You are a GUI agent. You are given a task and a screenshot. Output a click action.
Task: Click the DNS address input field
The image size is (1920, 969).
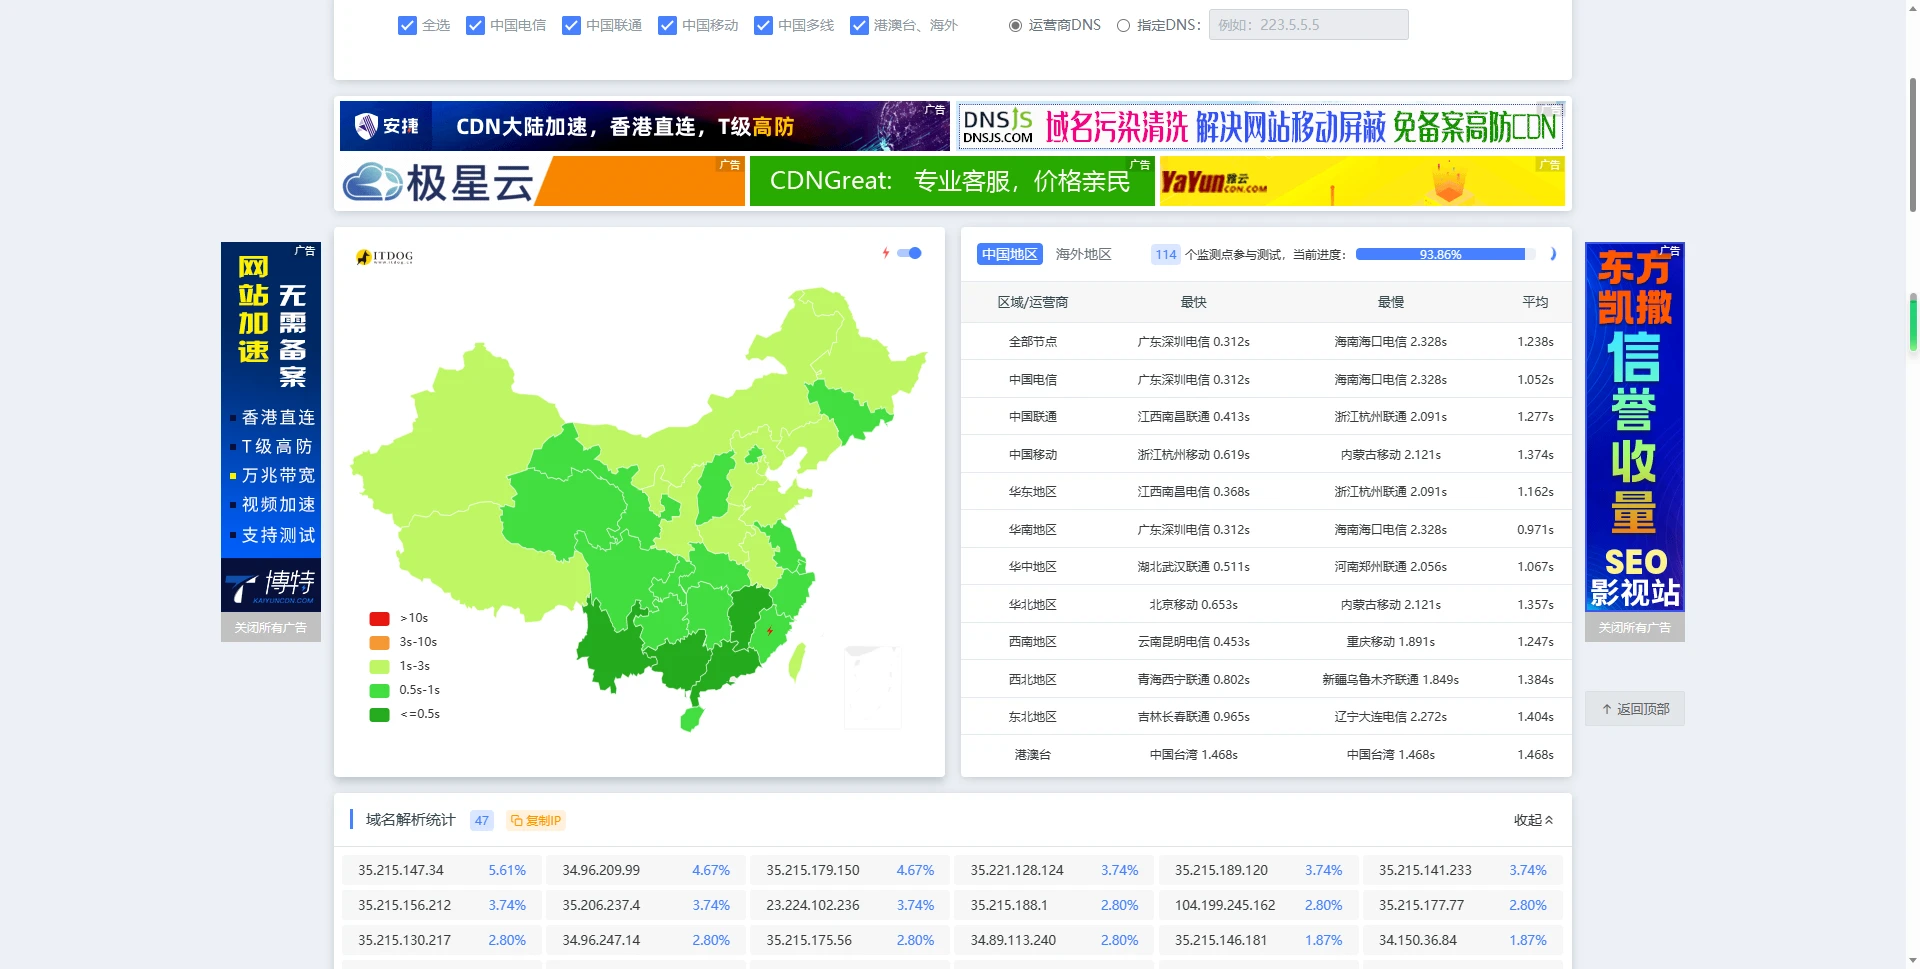click(x=1308, y=25)
